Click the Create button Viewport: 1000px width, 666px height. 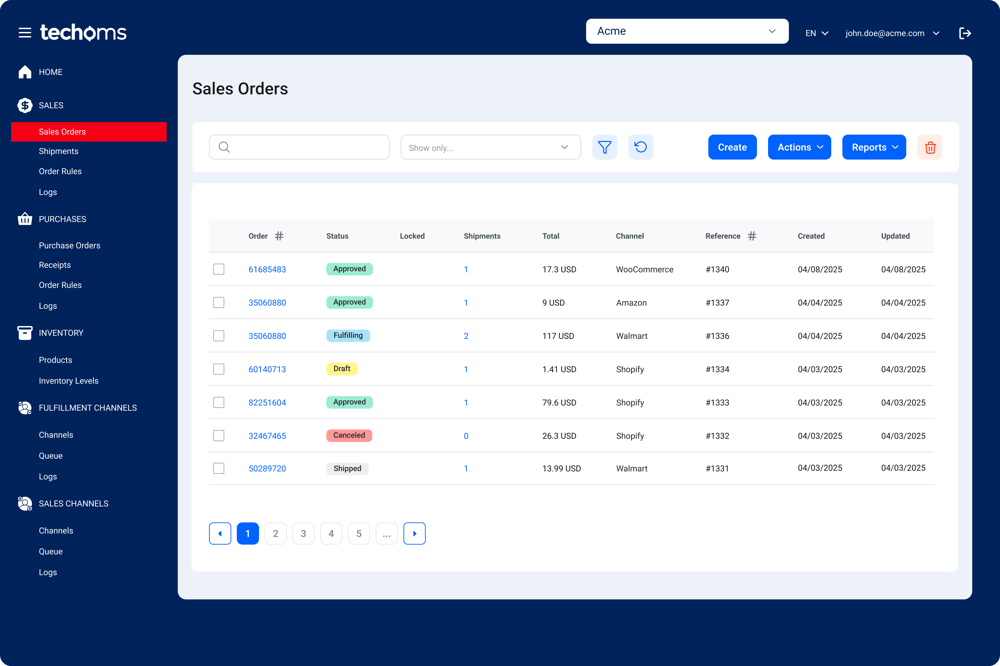(x=732, y=146)
